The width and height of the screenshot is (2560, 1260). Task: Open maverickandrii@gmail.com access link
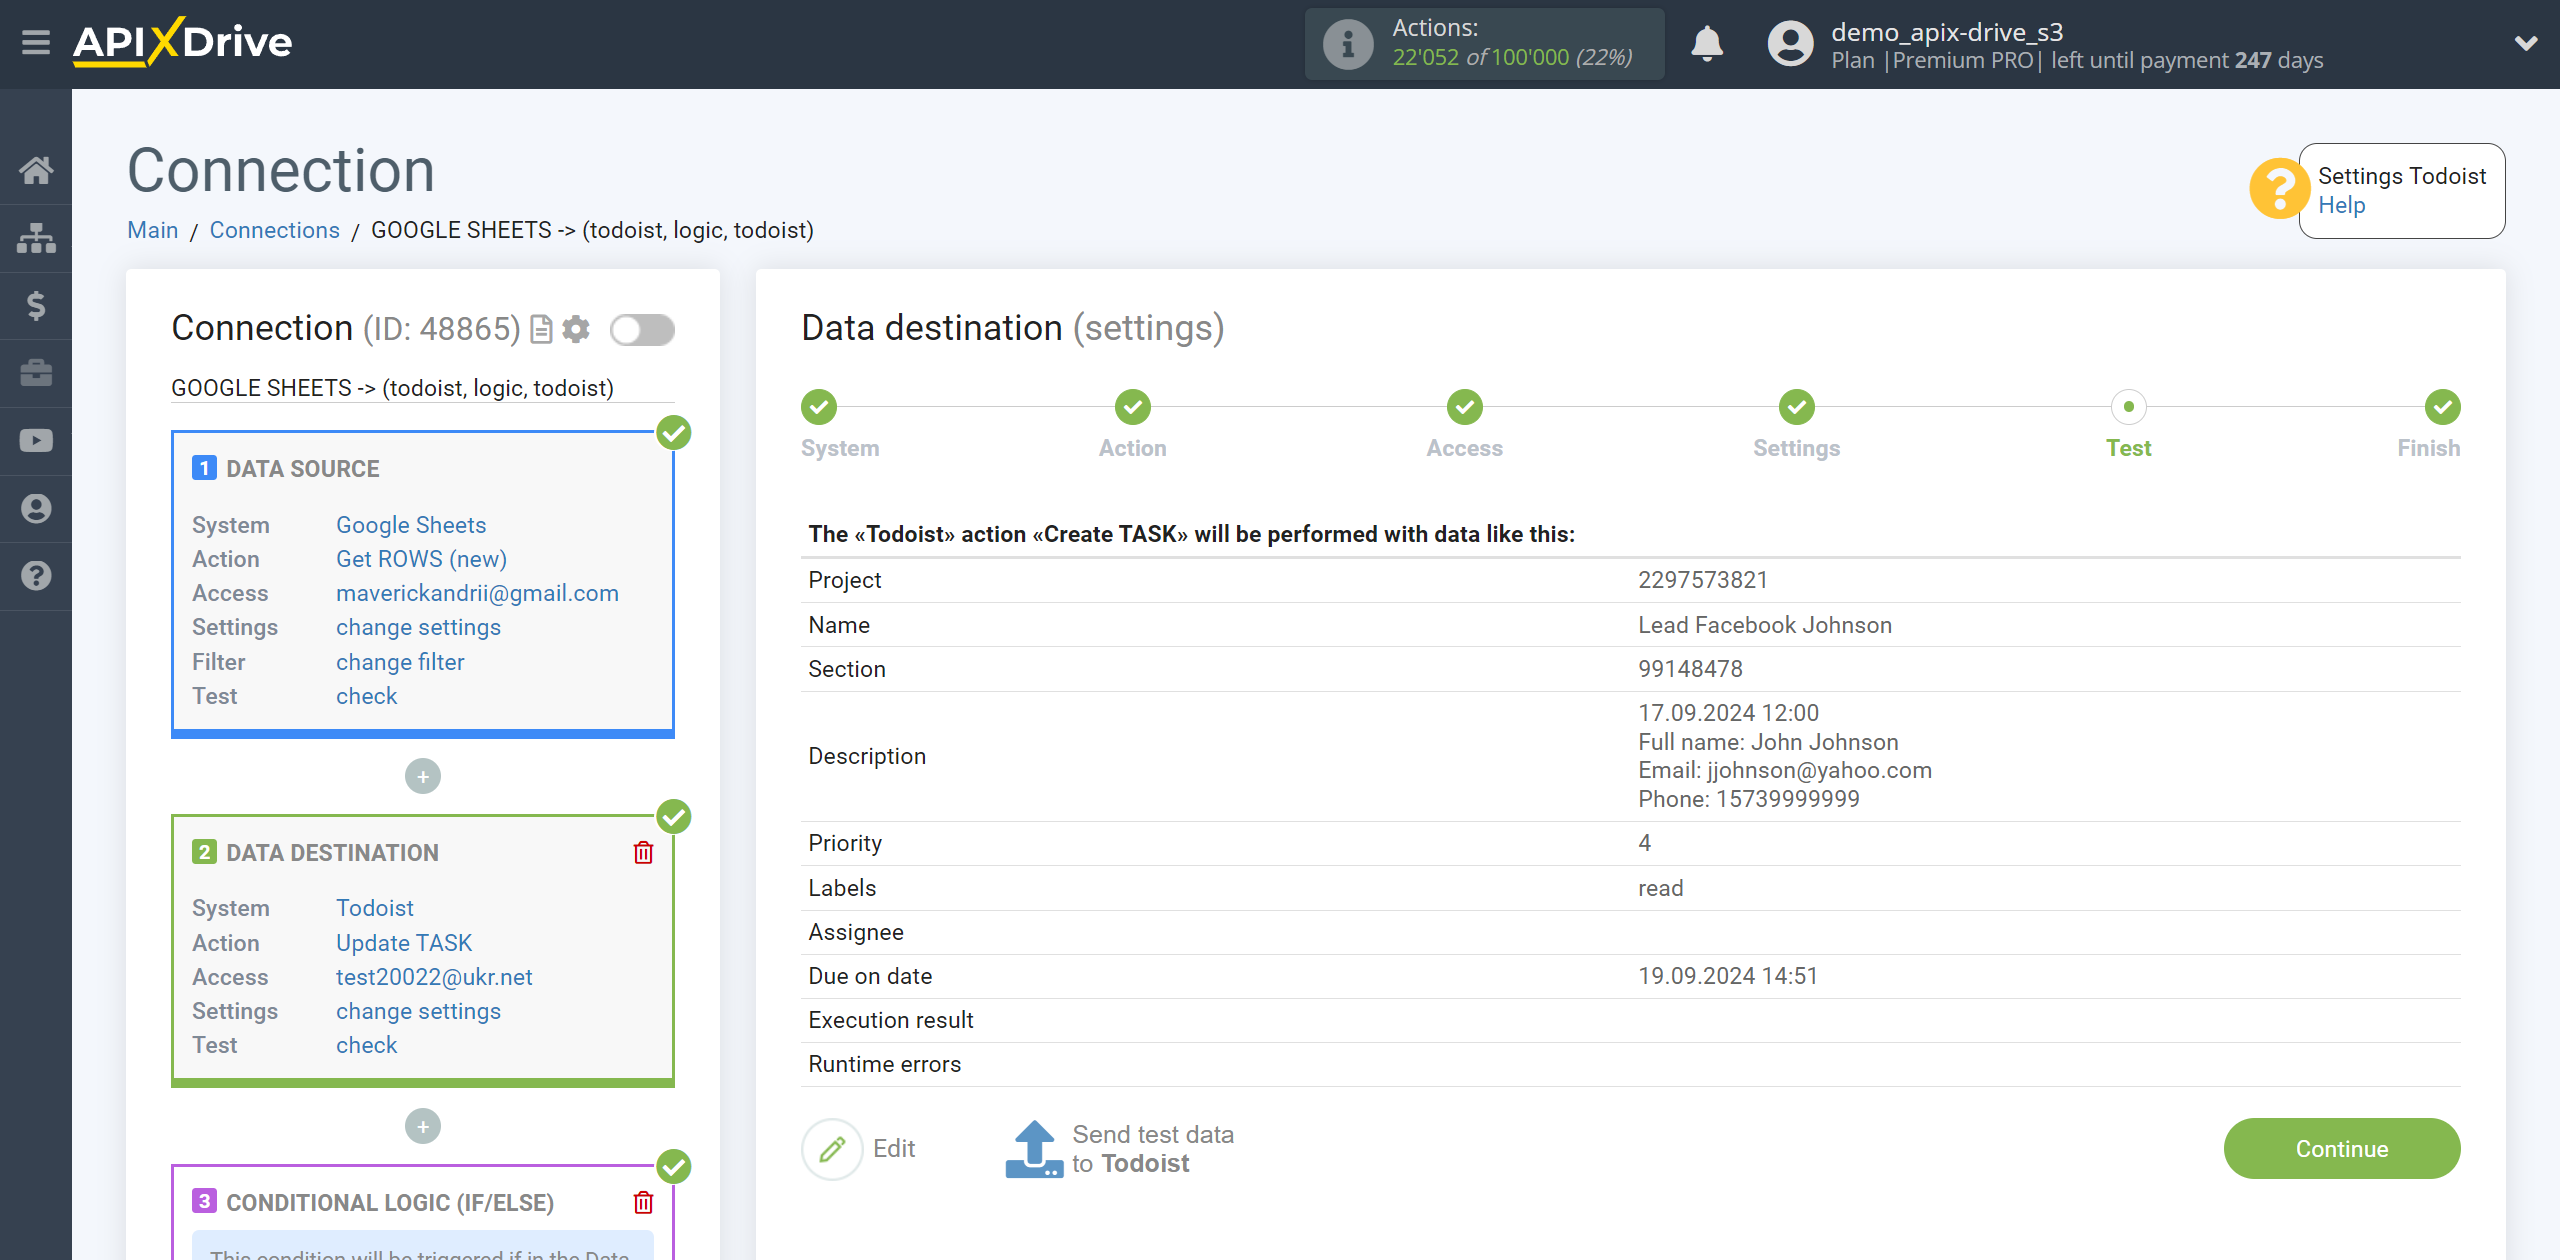(x=477, y=593)
